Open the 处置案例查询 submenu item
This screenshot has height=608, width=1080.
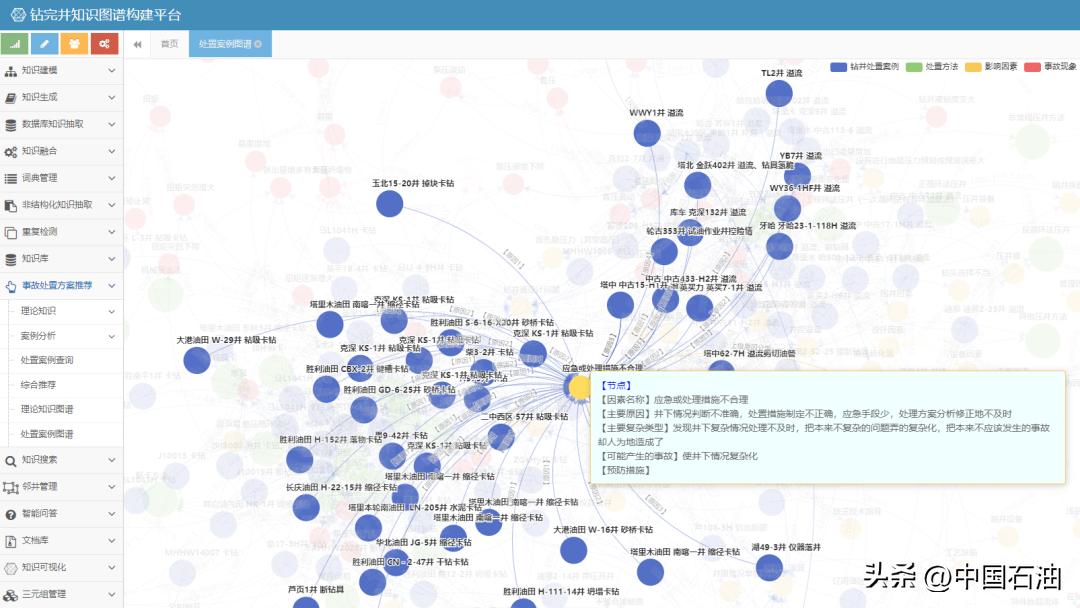pyautogui.click(x=47, y=360)
